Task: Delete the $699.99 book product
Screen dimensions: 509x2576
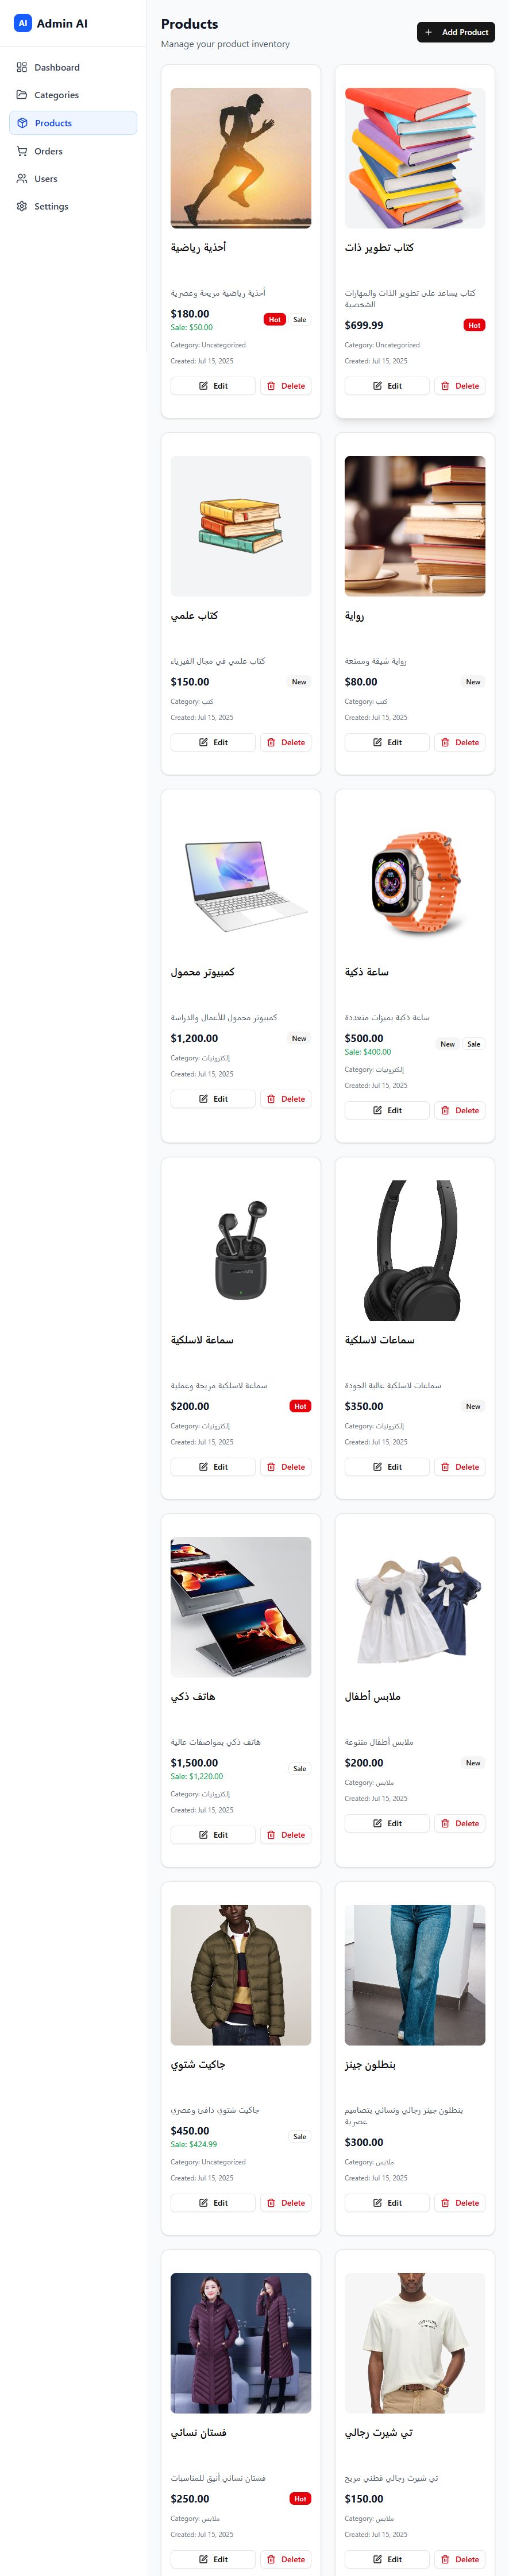Action: click(x=460, y=386)
